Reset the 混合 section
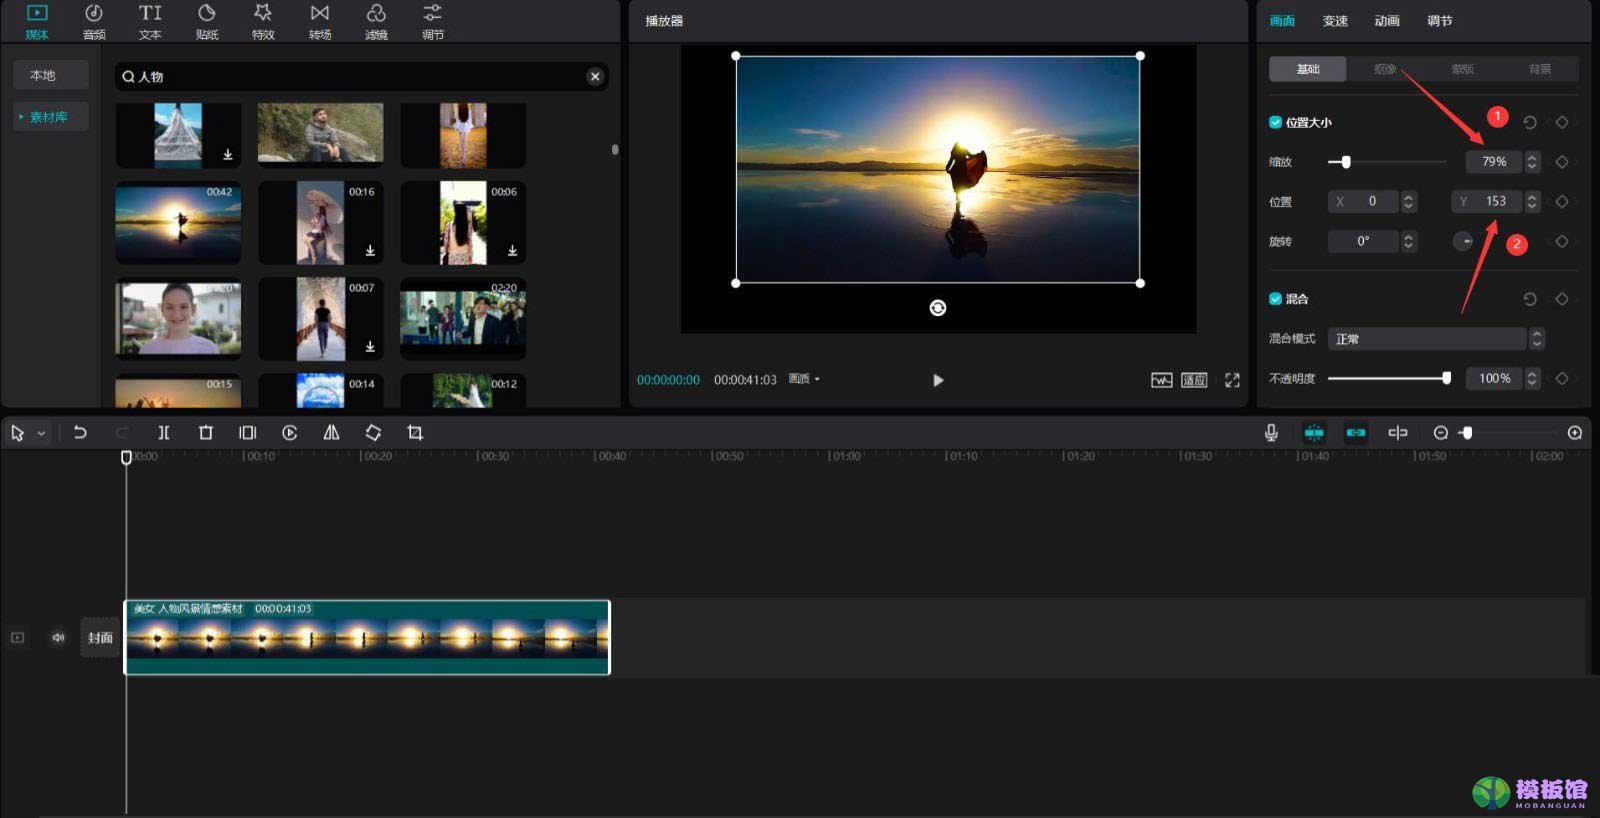Image resolution: width=1600 pixels, height=818 pixels. 1530,299
